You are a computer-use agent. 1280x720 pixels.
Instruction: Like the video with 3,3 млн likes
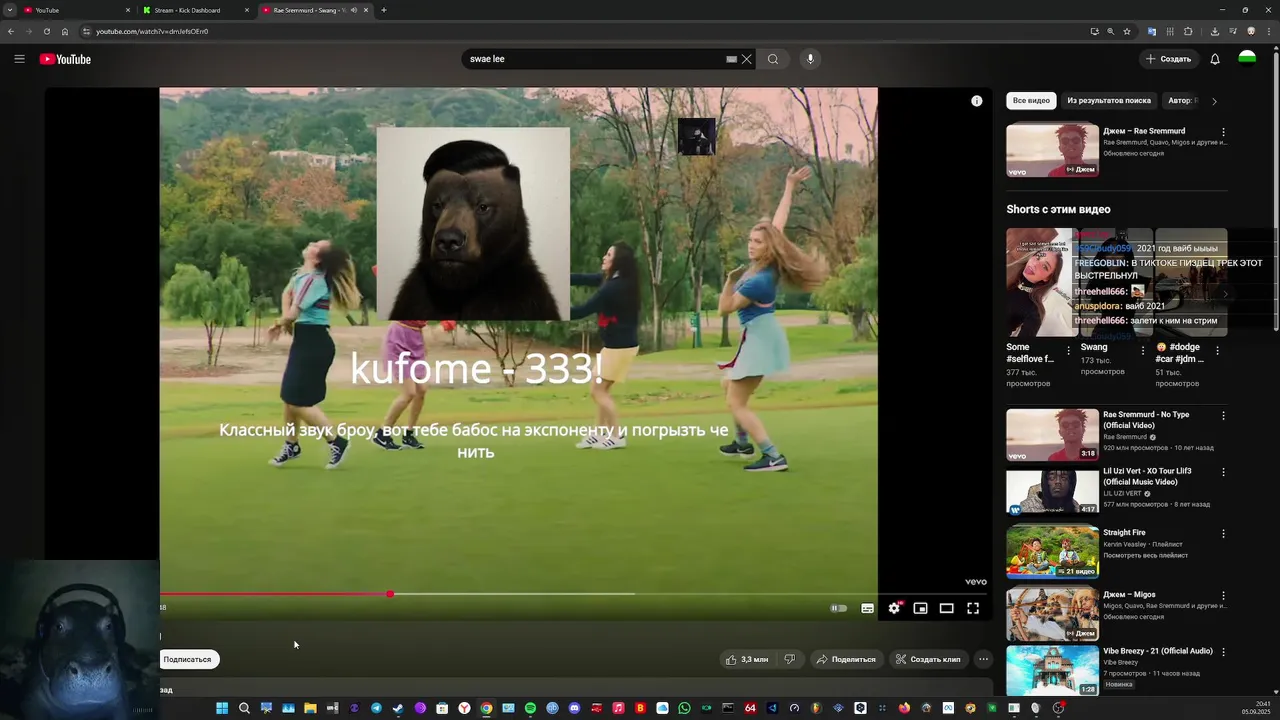[x=747, y=659]
